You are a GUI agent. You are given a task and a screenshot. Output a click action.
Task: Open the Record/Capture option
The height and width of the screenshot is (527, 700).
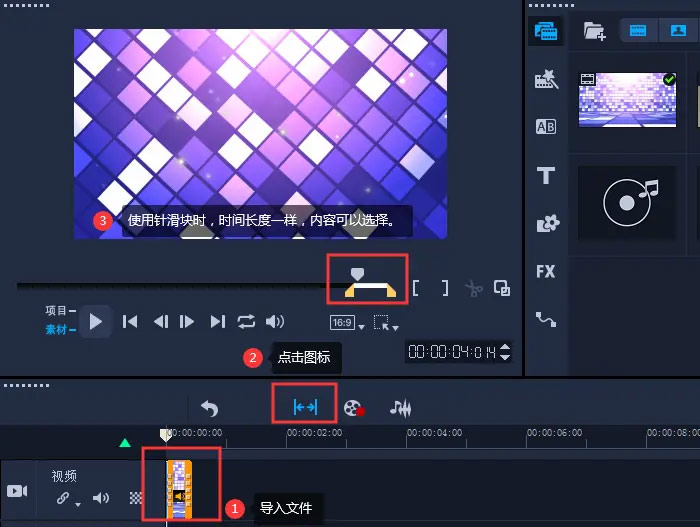tap(354, 408)
